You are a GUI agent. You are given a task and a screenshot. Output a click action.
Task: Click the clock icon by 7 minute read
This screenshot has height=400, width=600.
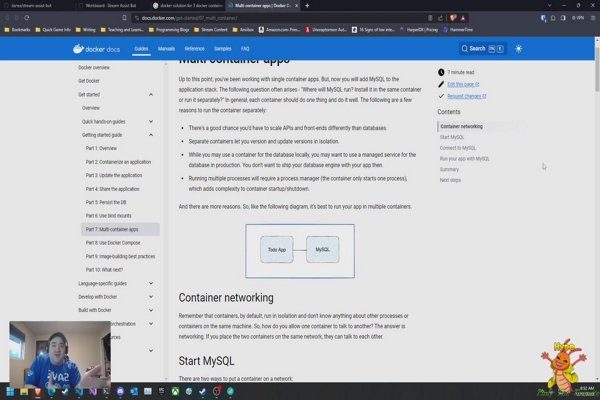(441, 72)
